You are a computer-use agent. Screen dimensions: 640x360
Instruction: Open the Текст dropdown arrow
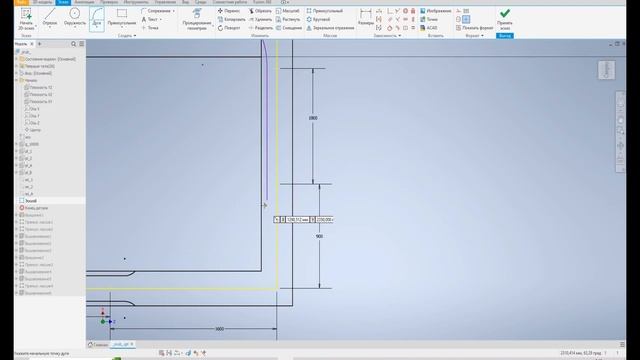(x=160, y=19)
